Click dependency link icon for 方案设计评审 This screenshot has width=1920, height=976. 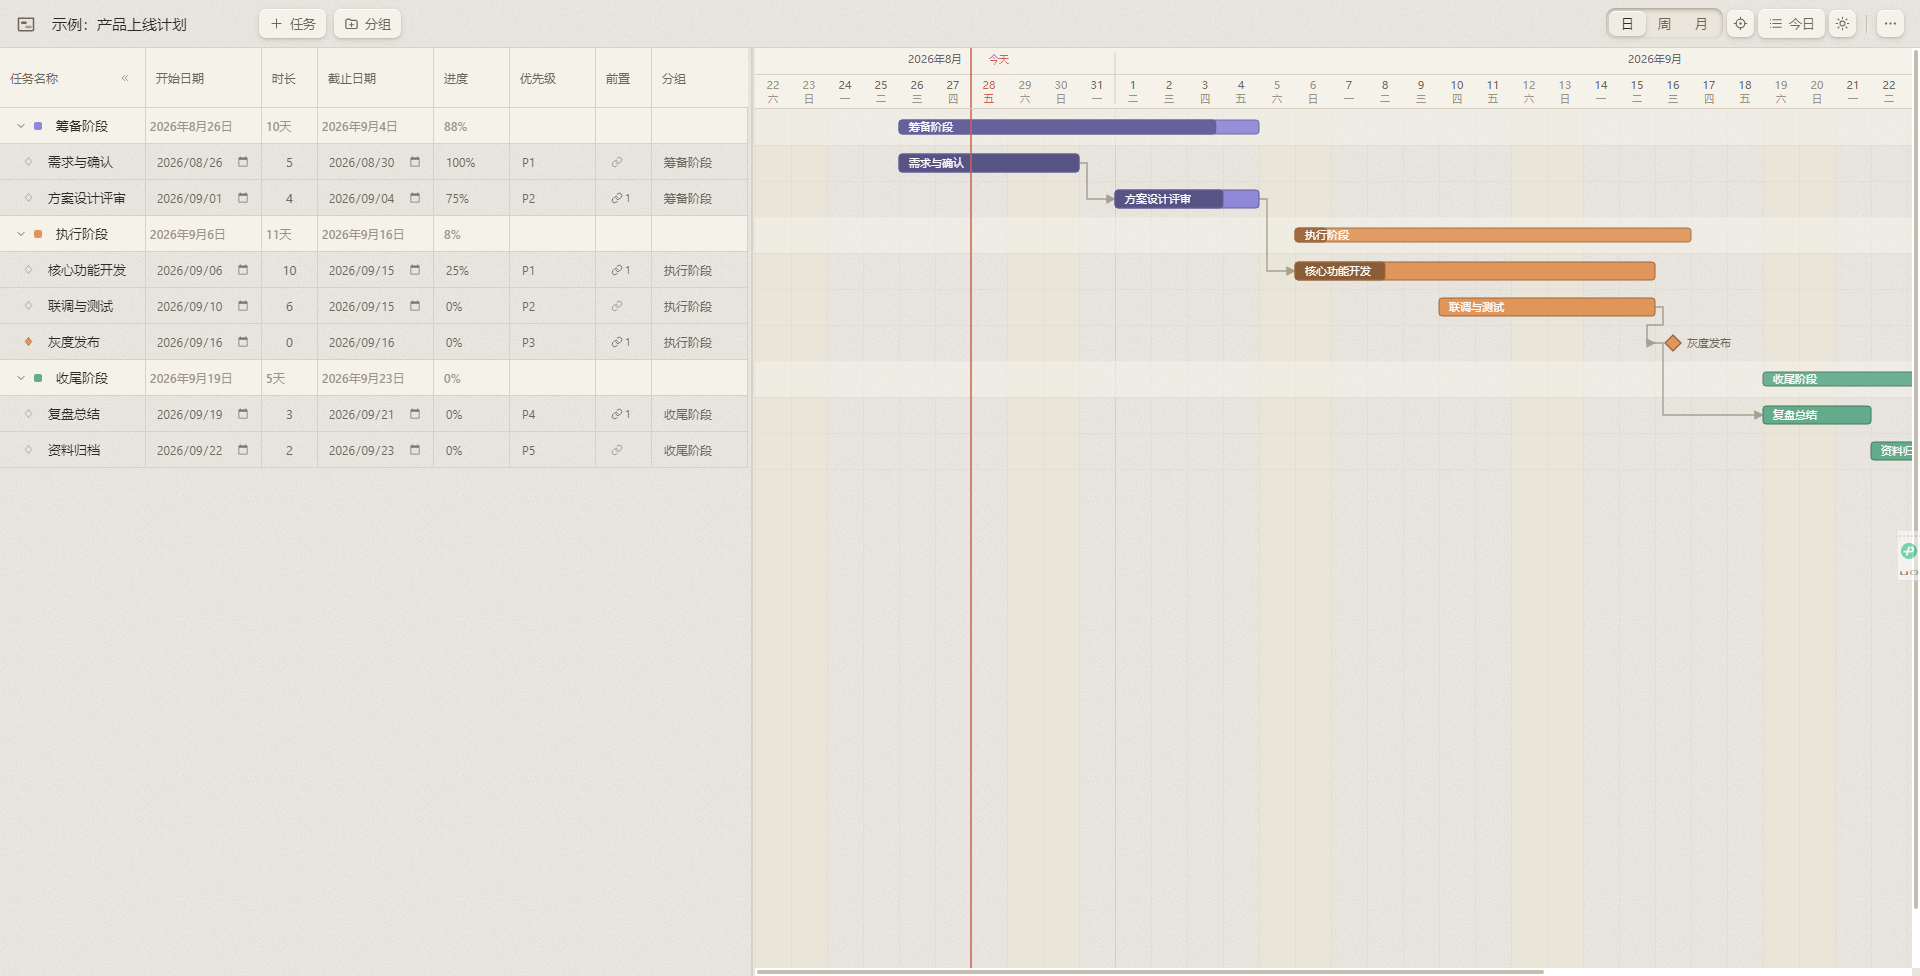point(617,198)
